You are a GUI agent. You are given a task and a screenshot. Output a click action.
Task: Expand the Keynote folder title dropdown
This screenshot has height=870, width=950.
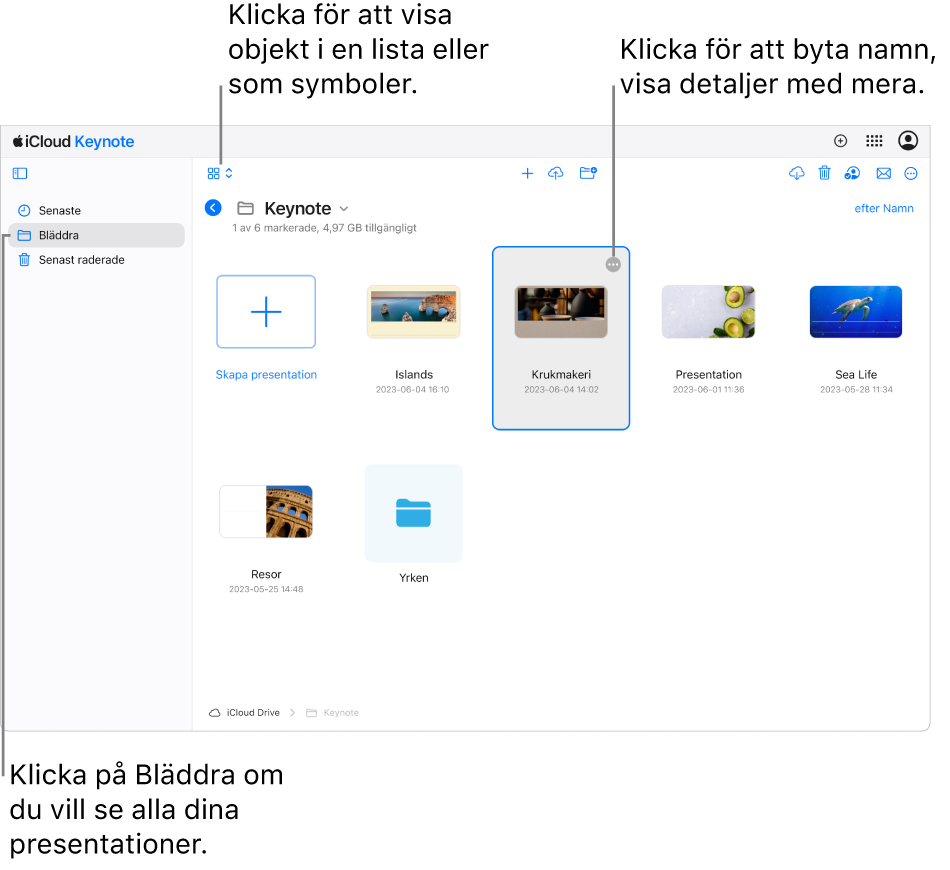[x=344, y=208]
